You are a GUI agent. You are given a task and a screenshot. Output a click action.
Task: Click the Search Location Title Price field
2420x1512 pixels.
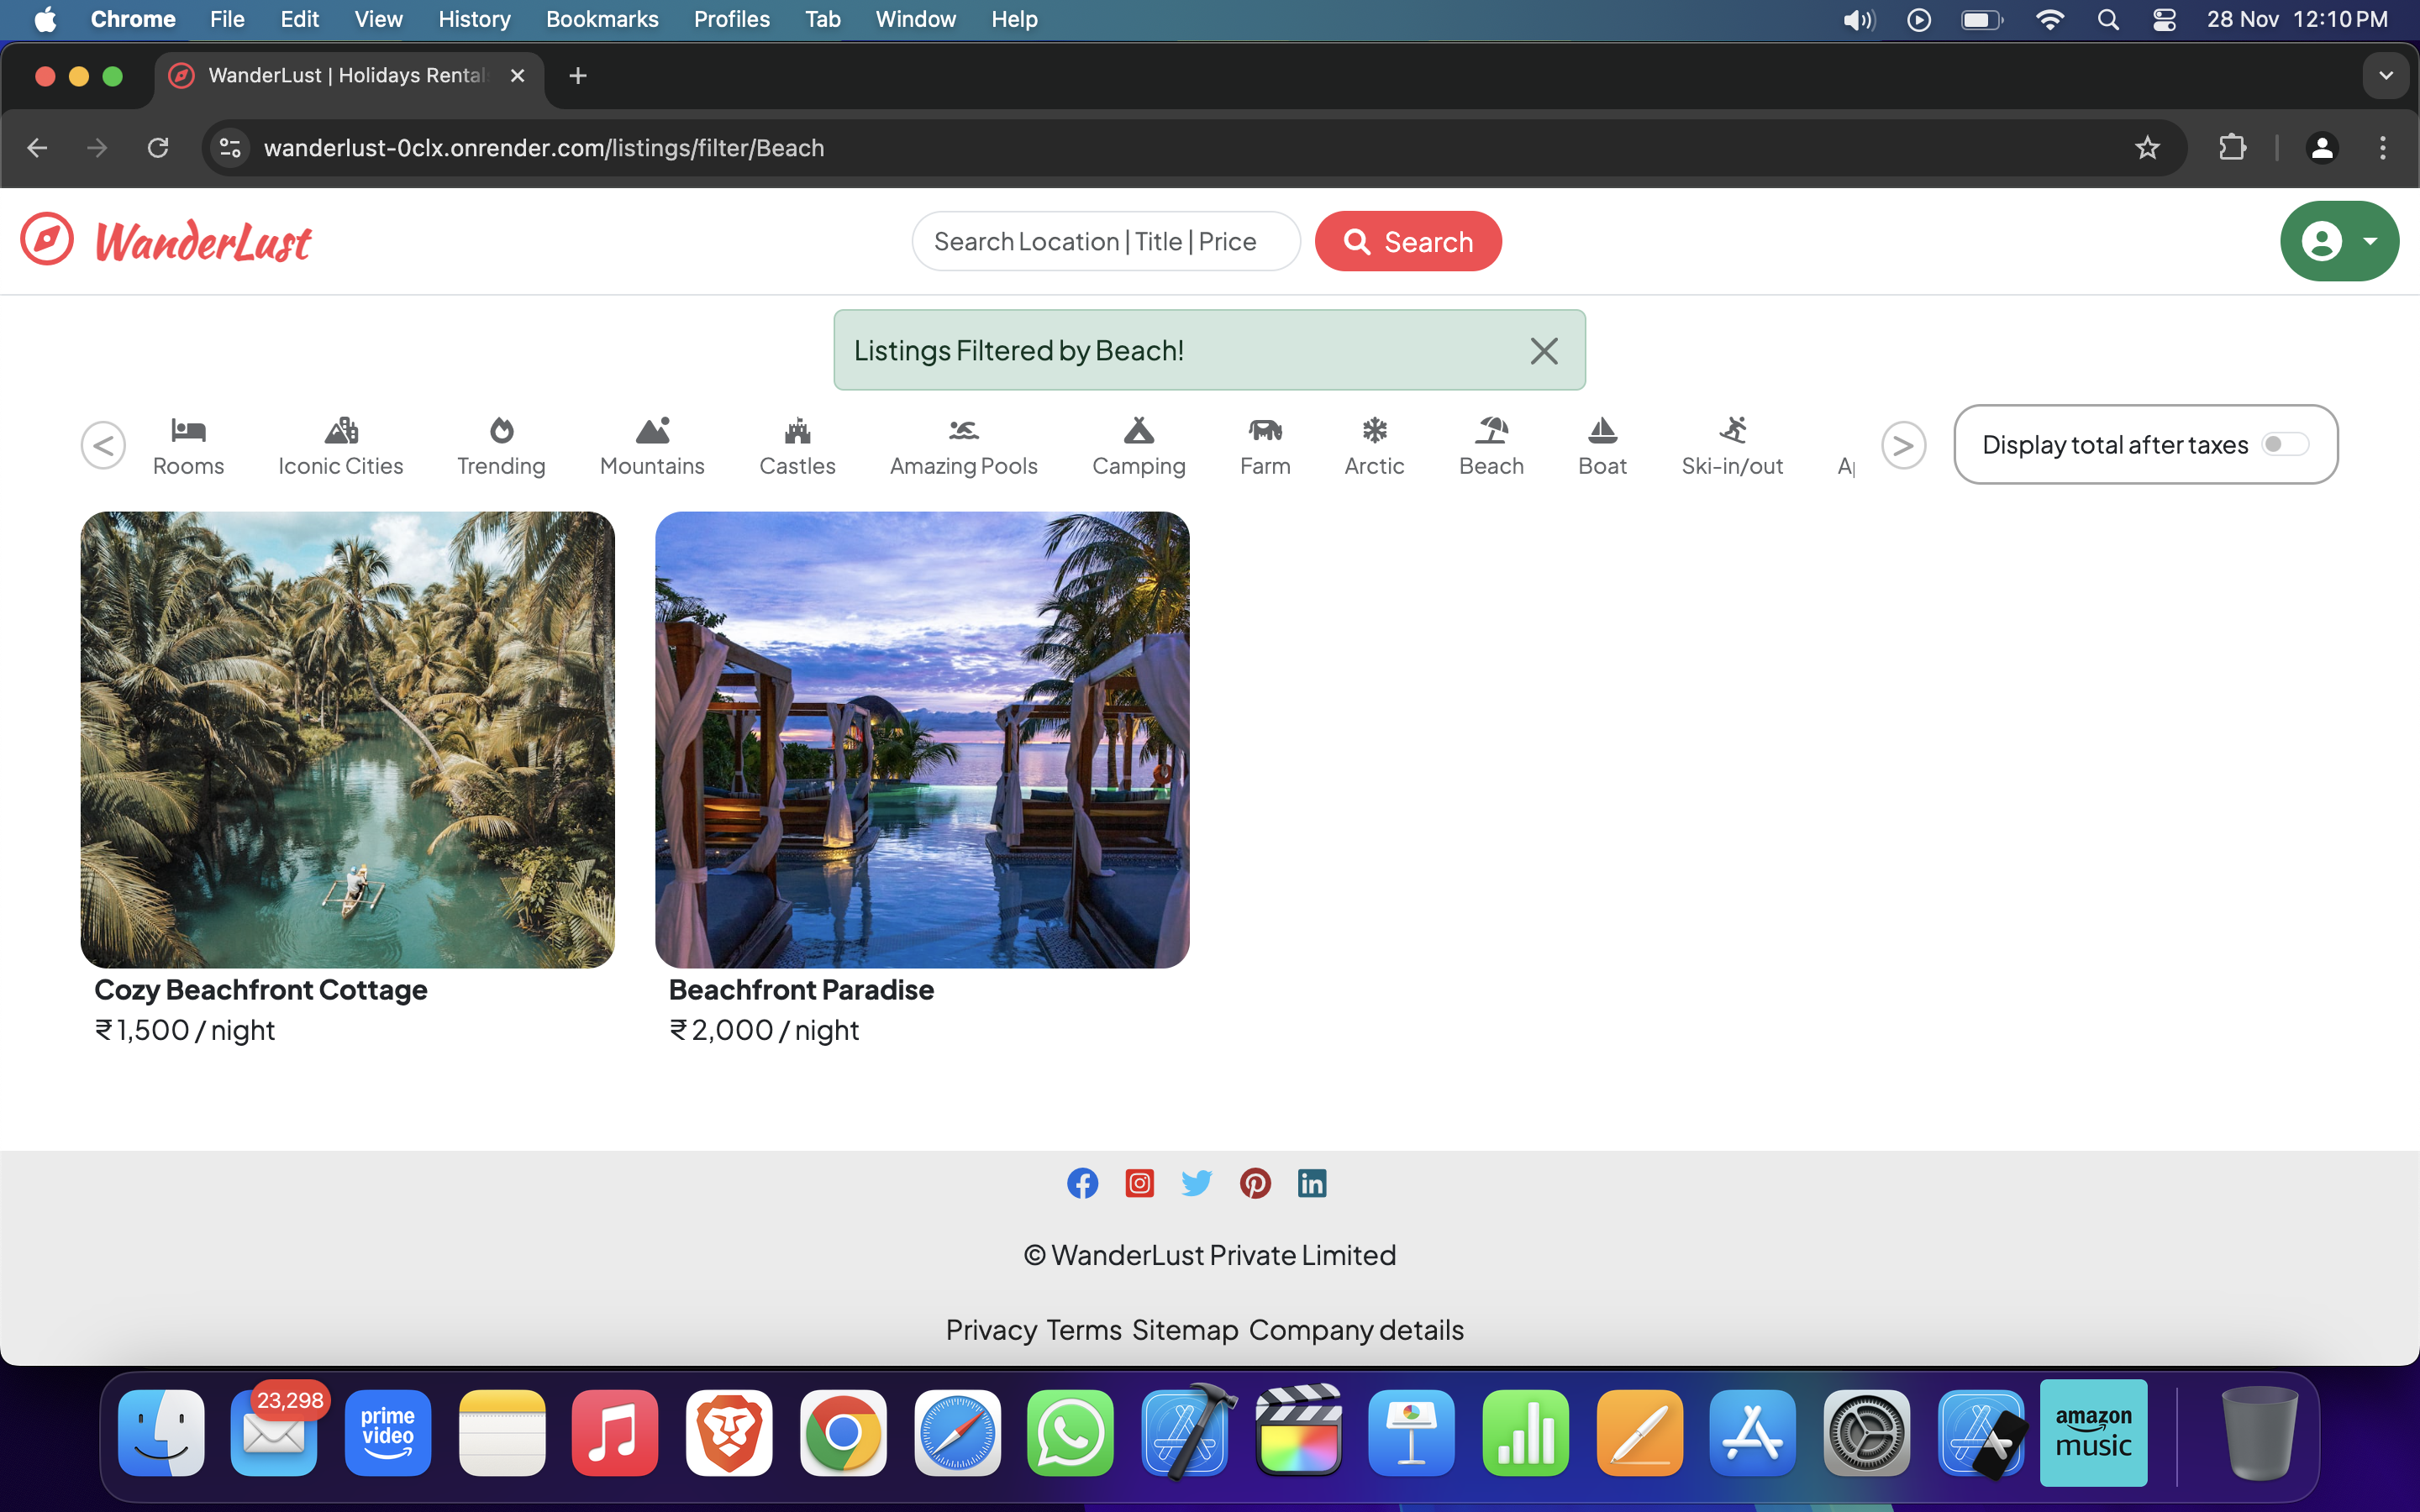pos(1105,241)
